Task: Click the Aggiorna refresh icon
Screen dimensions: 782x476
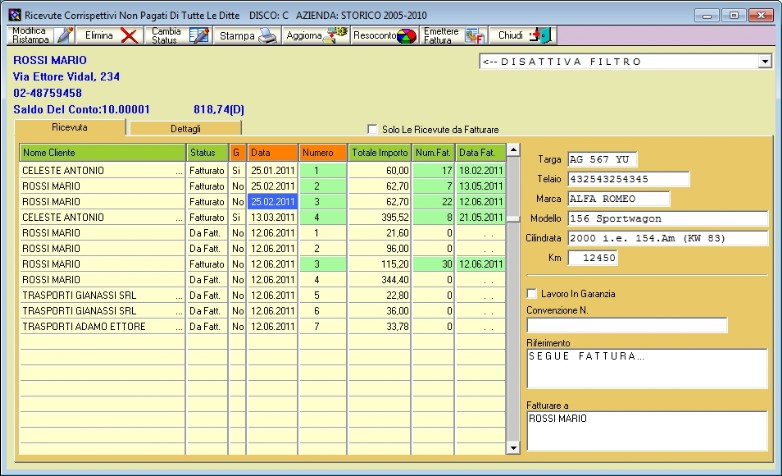Action: pos(335,34)
